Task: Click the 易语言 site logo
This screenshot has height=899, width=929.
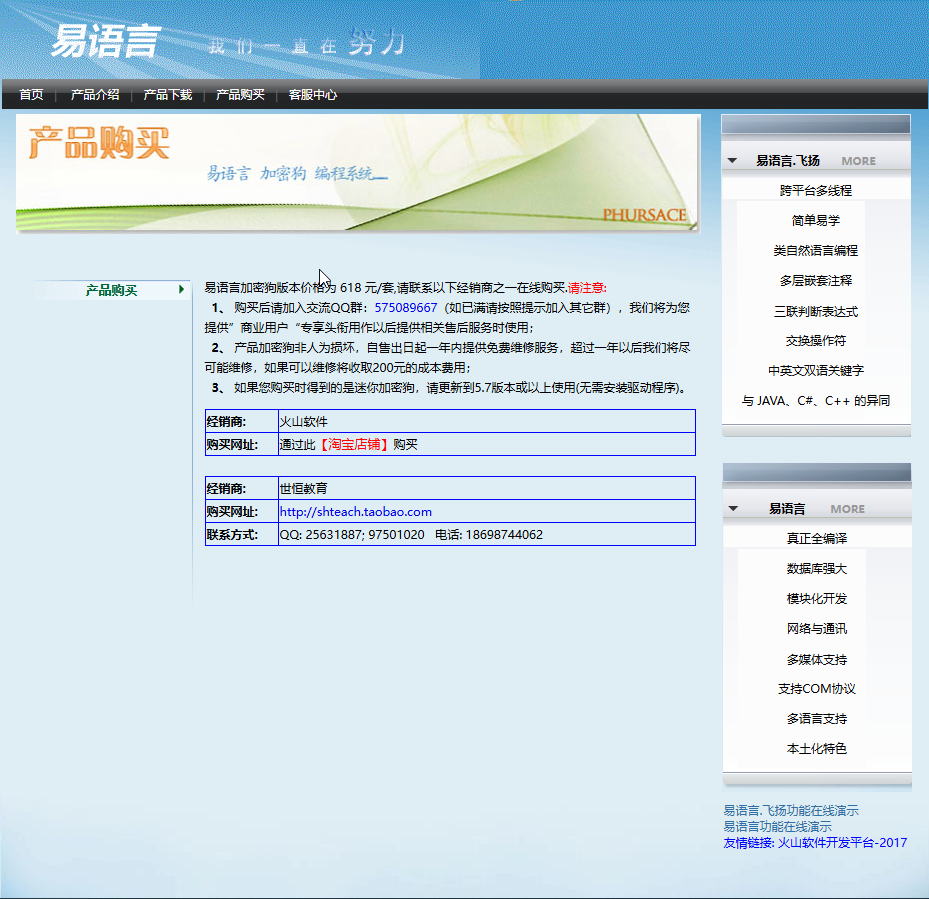Action: click(104, 42)
